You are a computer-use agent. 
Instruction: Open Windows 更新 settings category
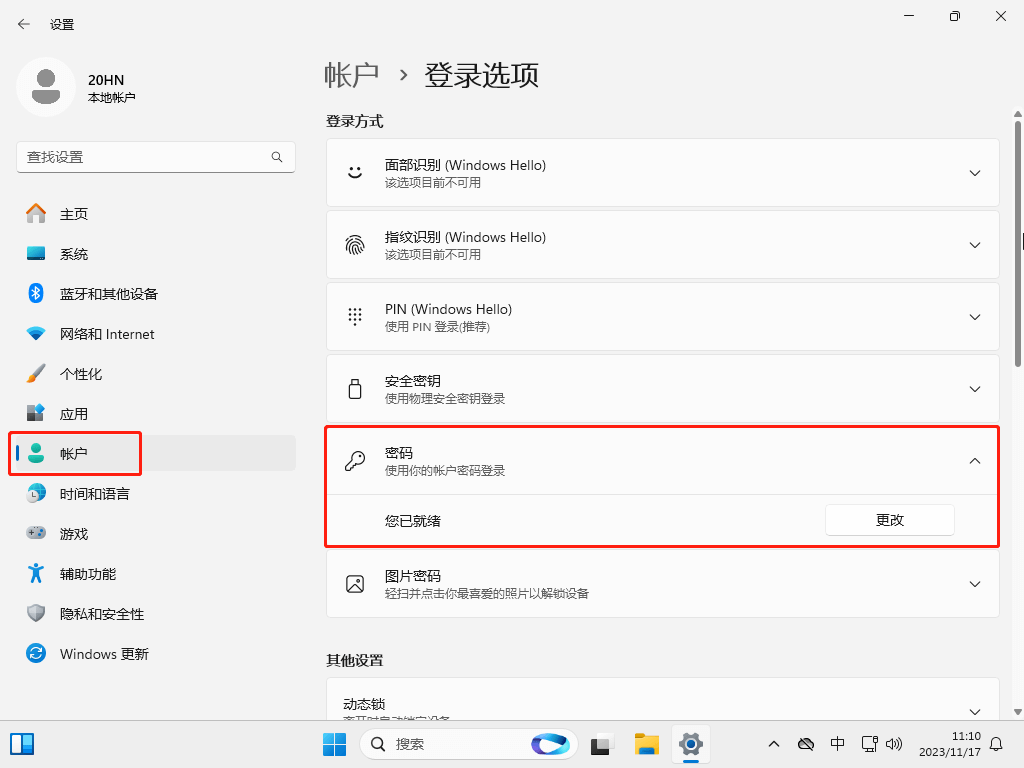pos(155,653)
